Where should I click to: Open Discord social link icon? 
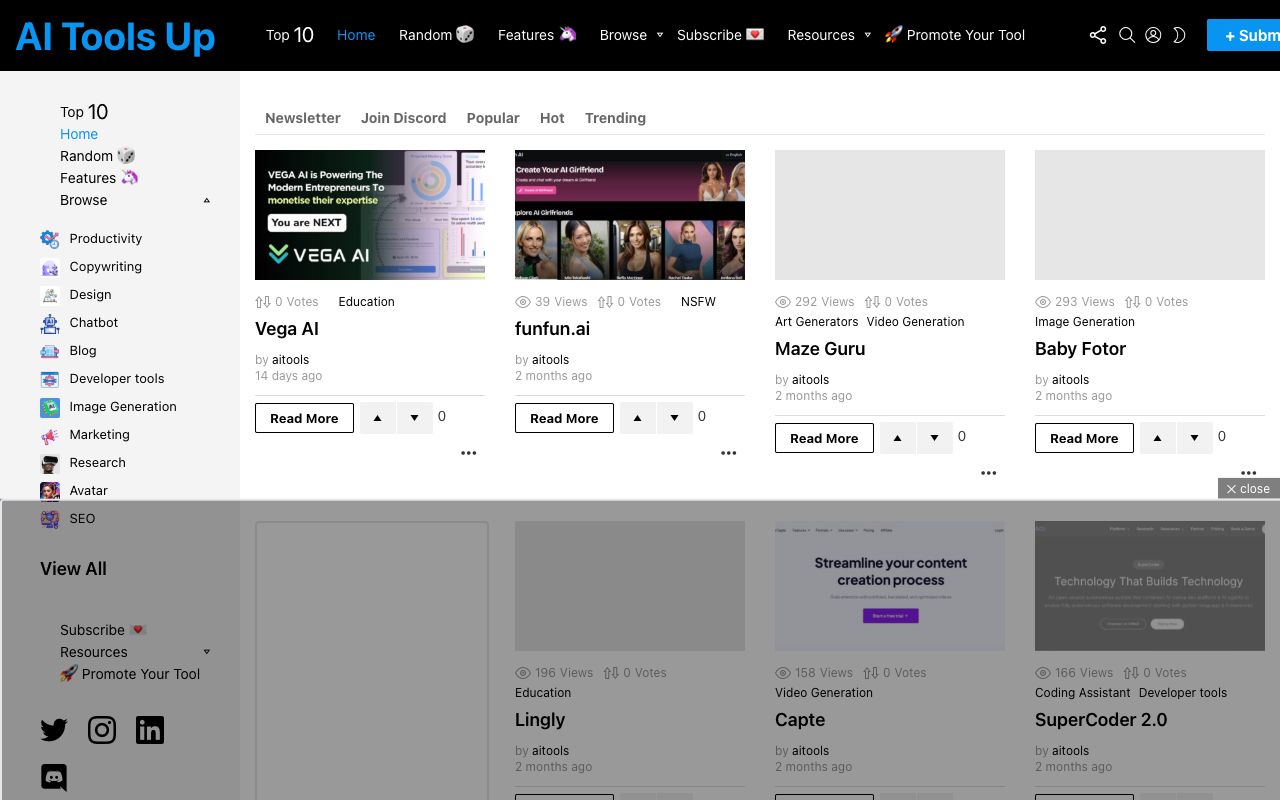[54, 777]
